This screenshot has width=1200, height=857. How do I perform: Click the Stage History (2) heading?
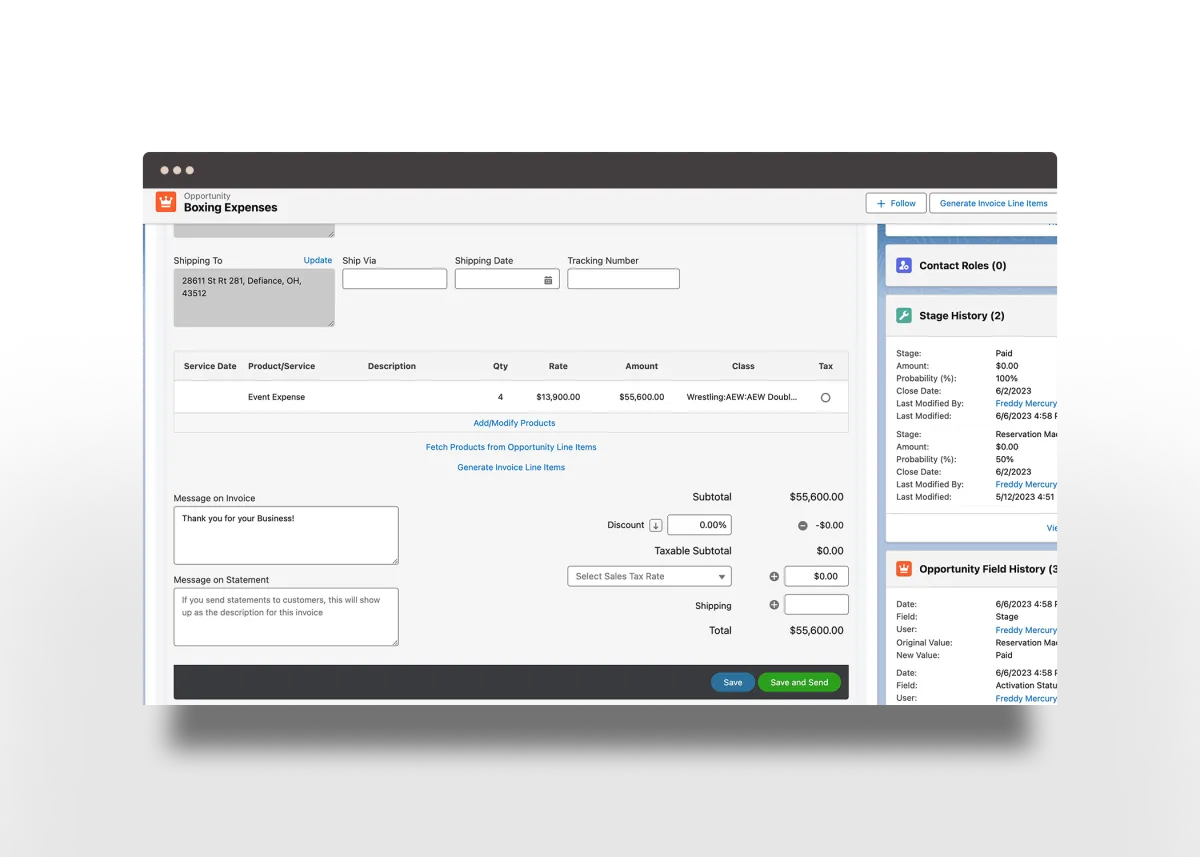(x=961, y=316)
